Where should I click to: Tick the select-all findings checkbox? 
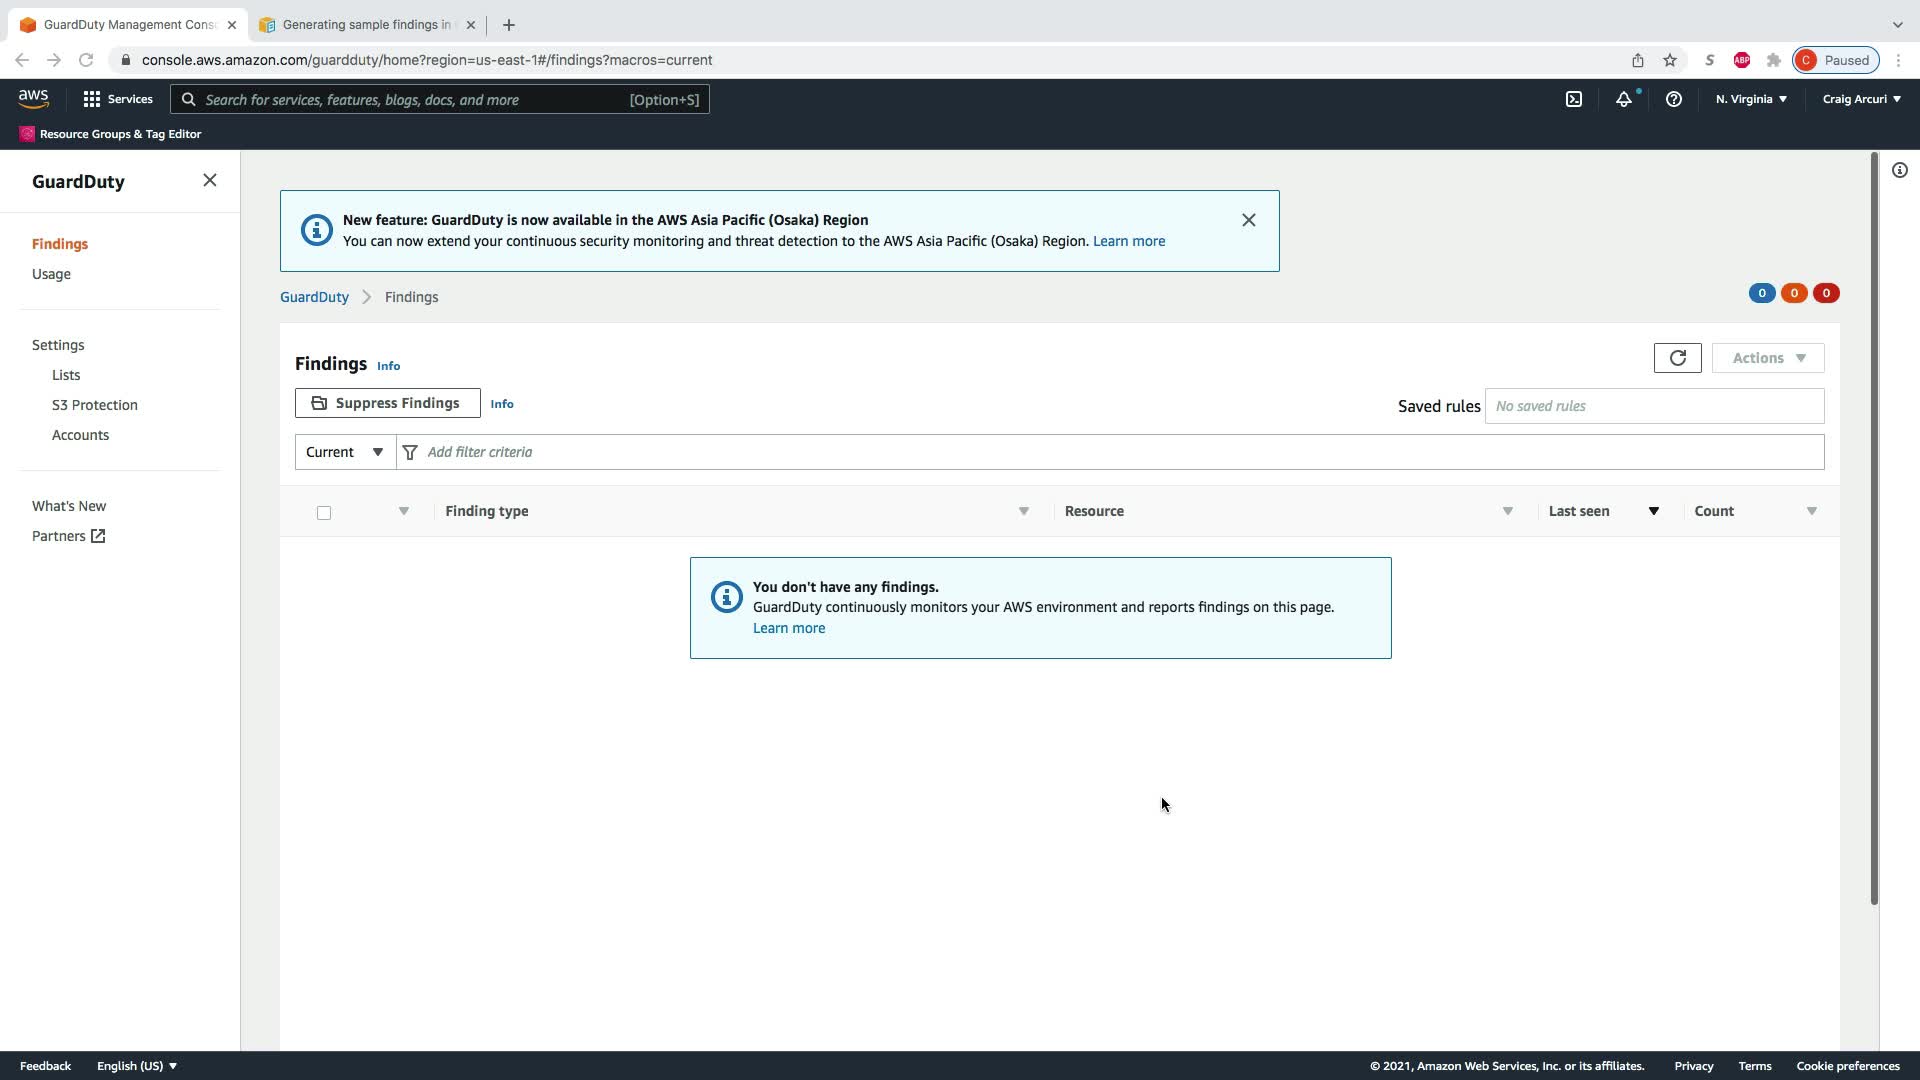coord(324,513)
